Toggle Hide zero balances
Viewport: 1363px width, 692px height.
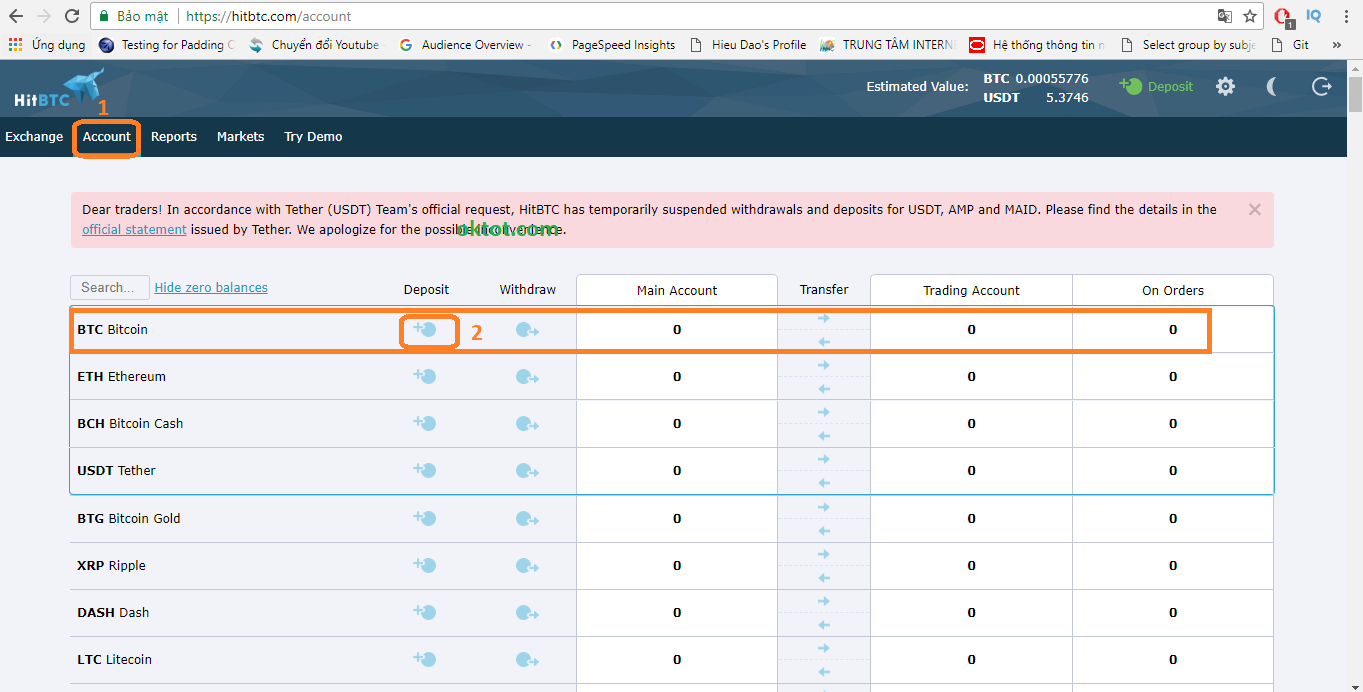coord(211,288)
